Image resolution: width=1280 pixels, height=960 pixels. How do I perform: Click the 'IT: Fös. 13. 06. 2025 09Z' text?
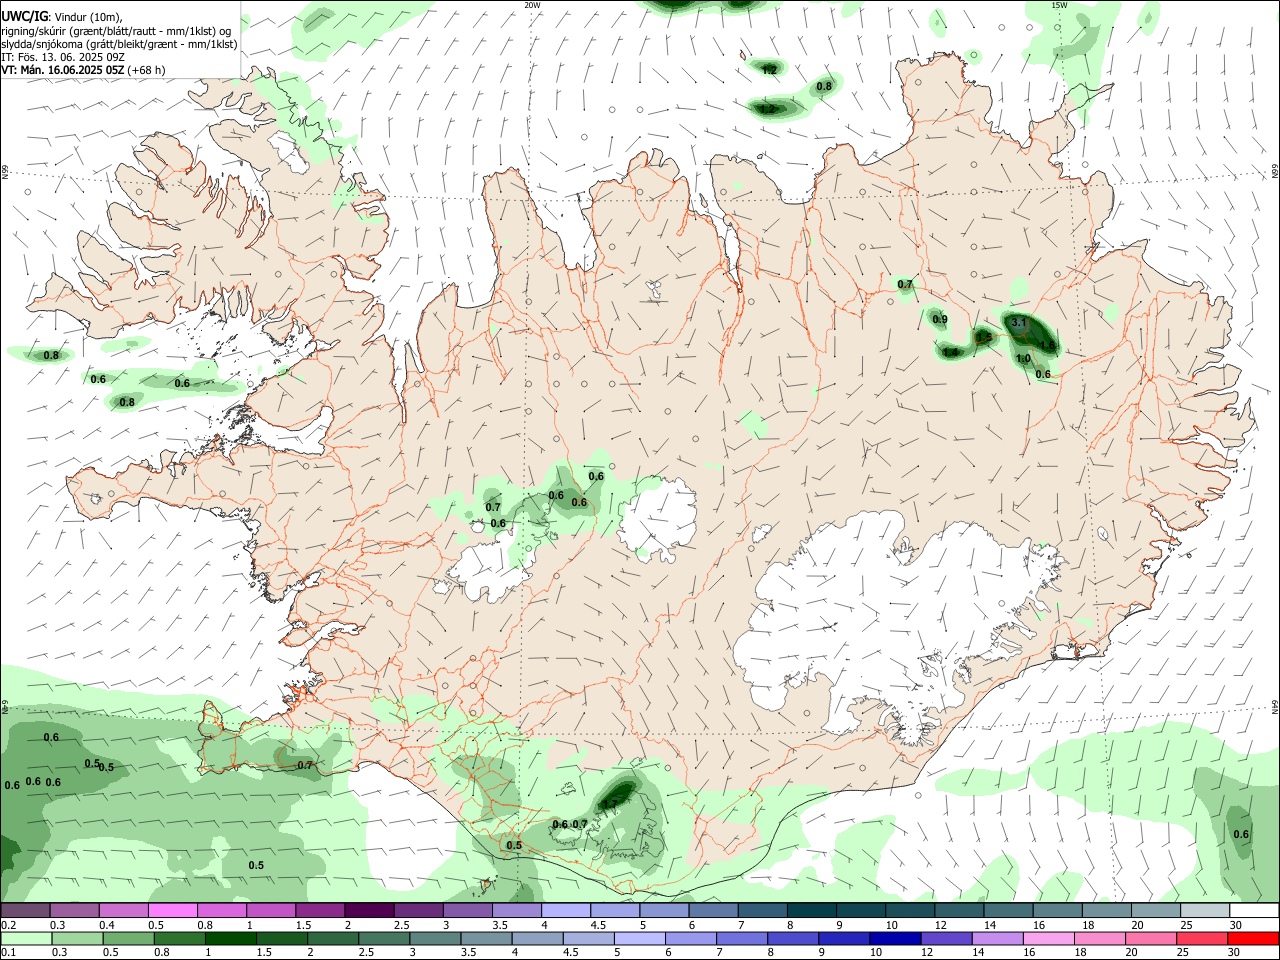62,57
